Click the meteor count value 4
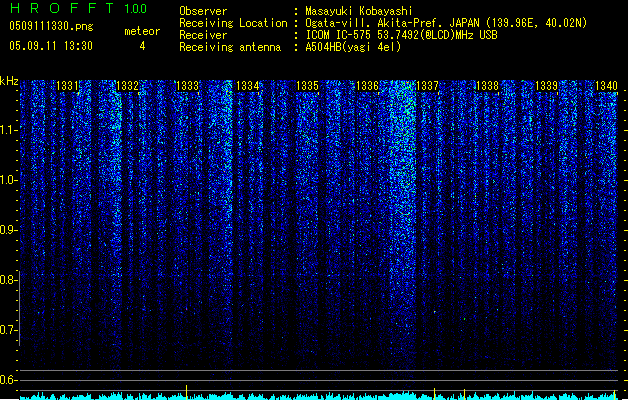The width and height of the screenshot is (629, 400). tap(142, 46)
